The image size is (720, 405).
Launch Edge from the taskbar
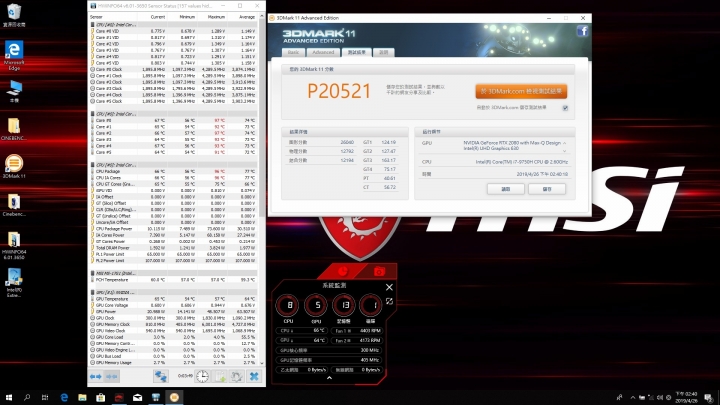(64, 398)
